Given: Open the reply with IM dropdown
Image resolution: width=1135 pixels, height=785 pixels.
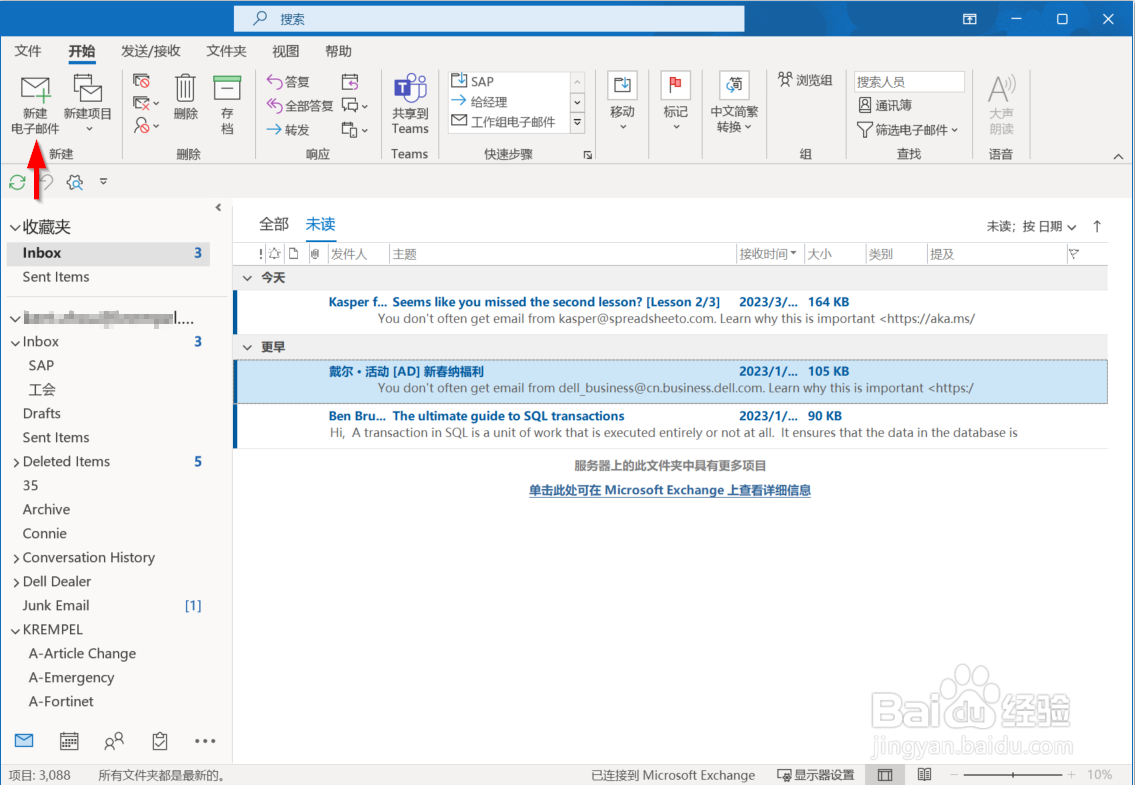Looking at the screenshot, I should click(355, 106).
